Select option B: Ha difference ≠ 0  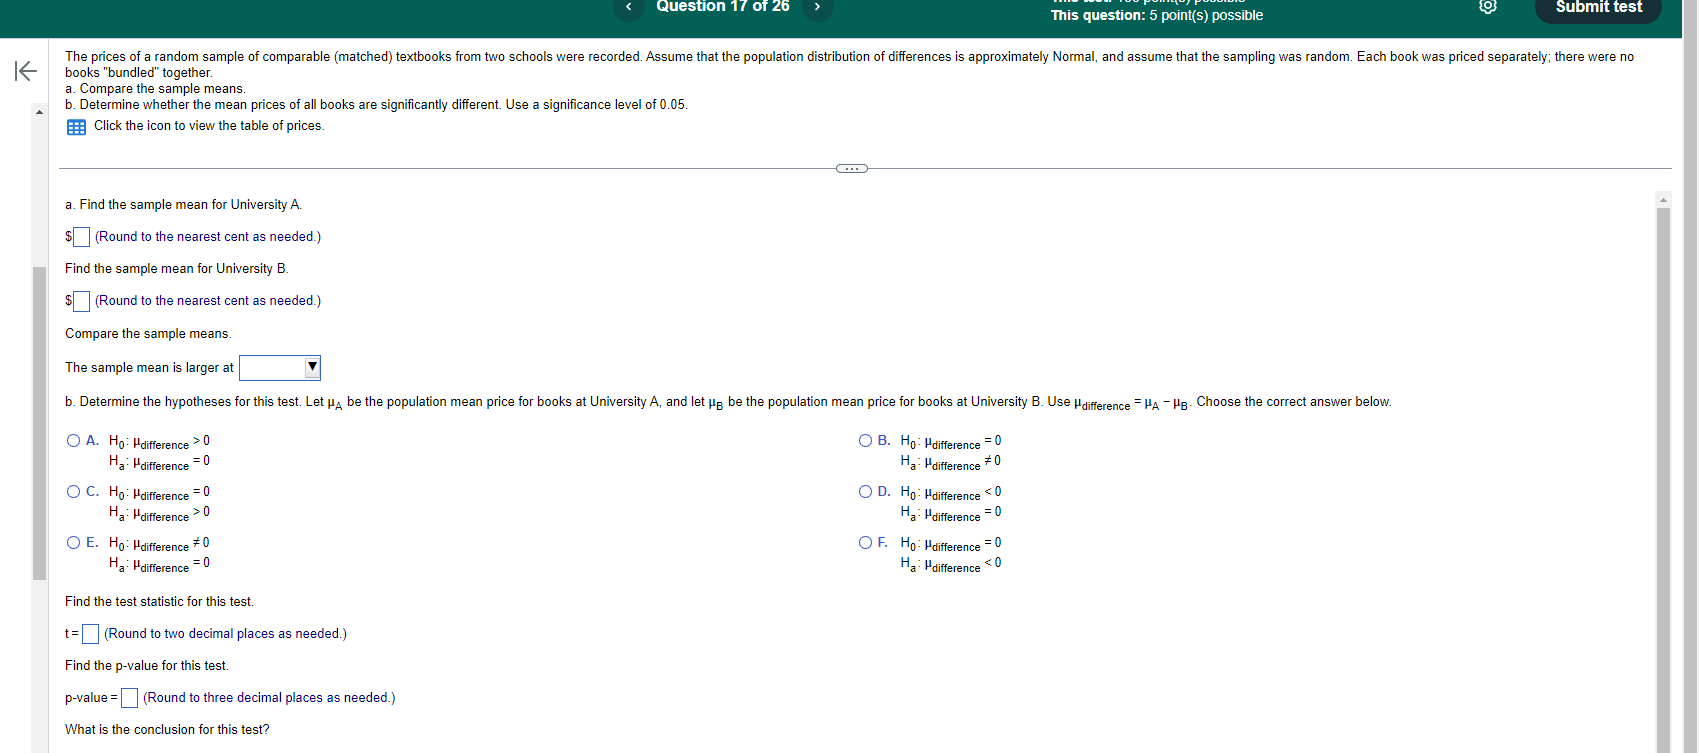click(866, 441)
